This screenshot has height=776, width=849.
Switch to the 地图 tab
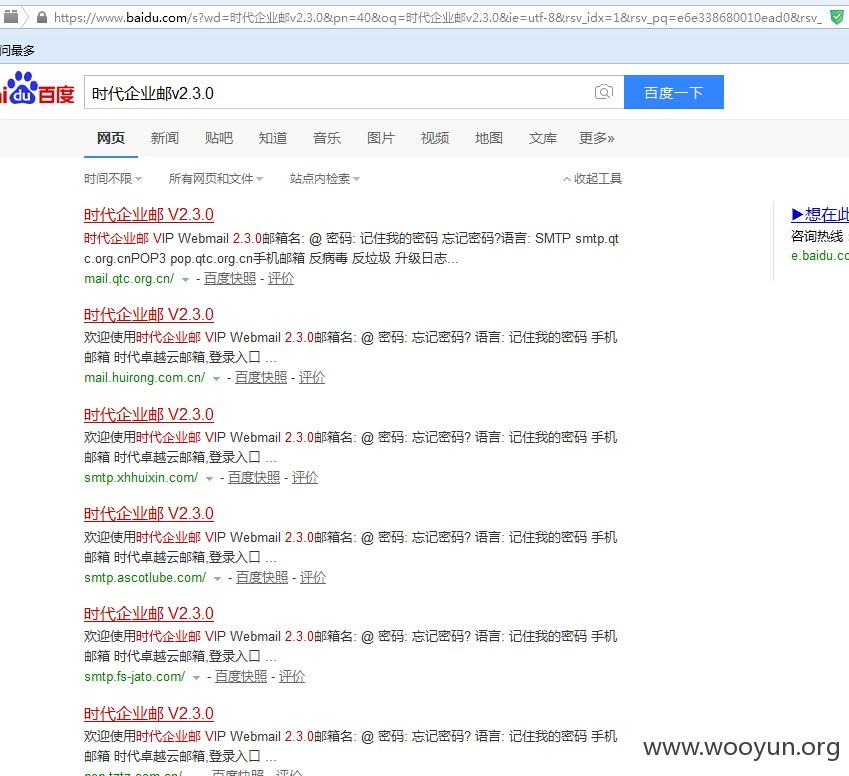(x=489, y=138)
